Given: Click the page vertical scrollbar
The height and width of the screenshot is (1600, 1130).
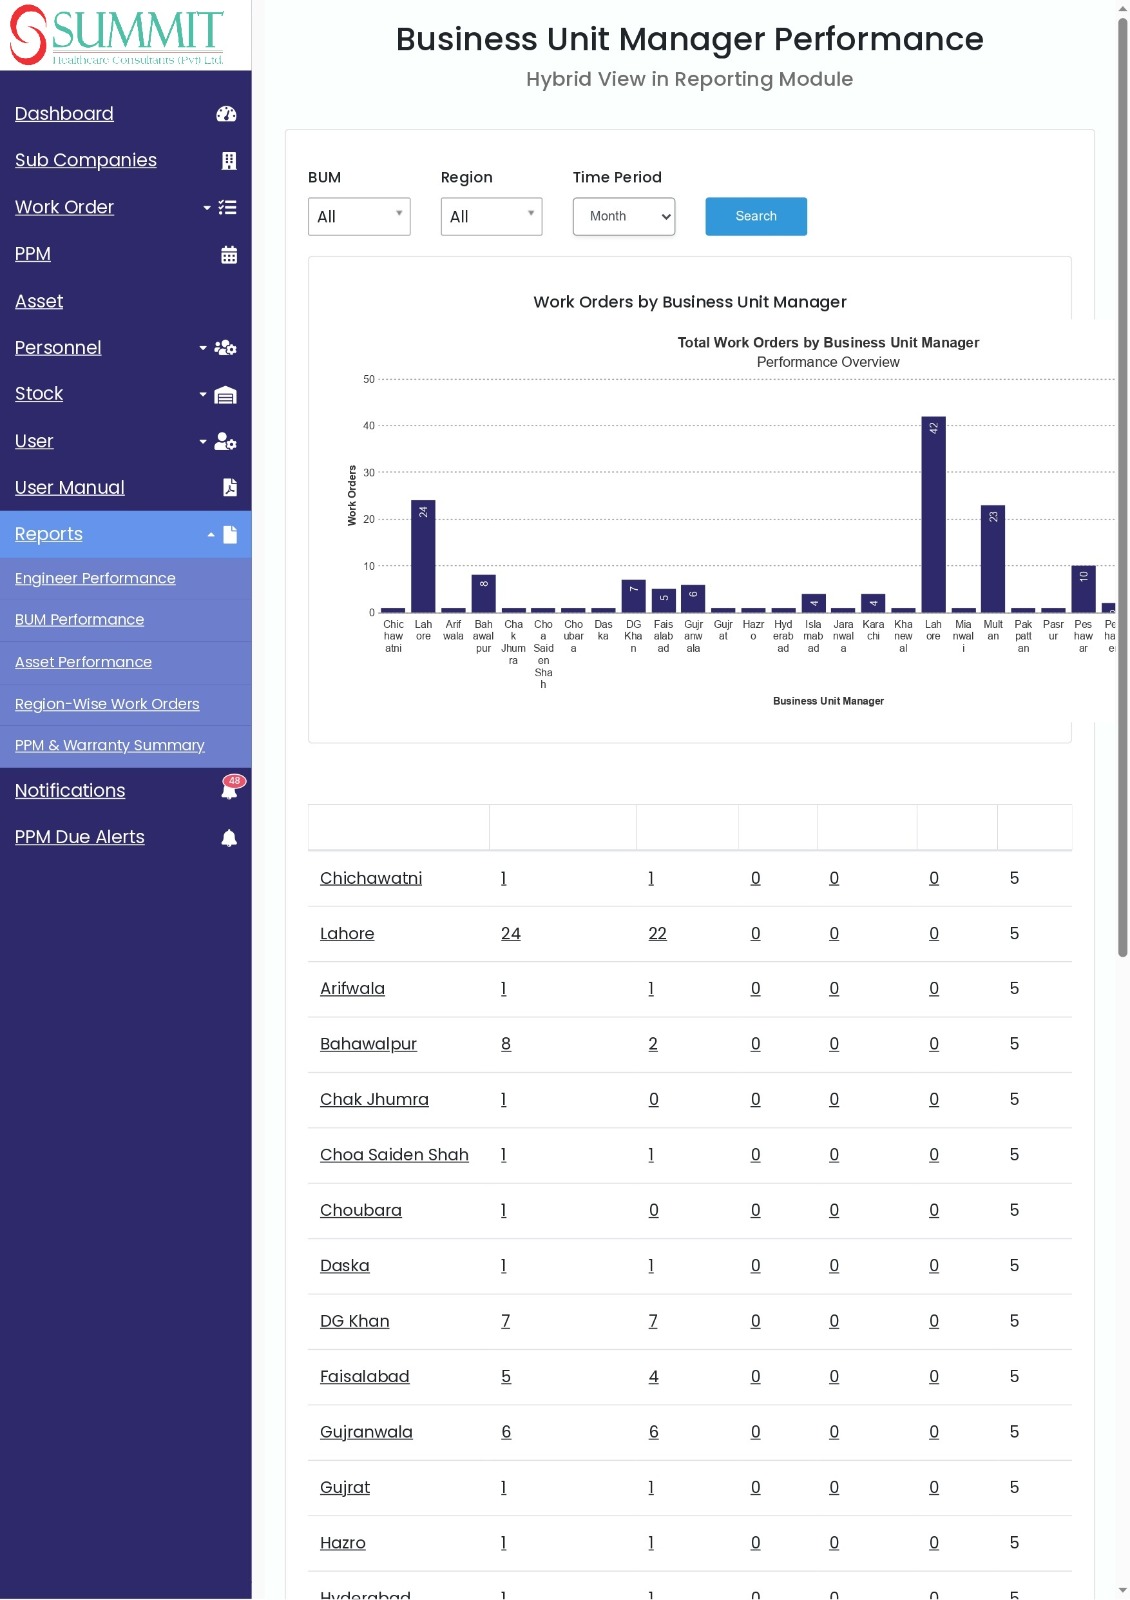Looking at the screenshot, I should (1123, 489).
